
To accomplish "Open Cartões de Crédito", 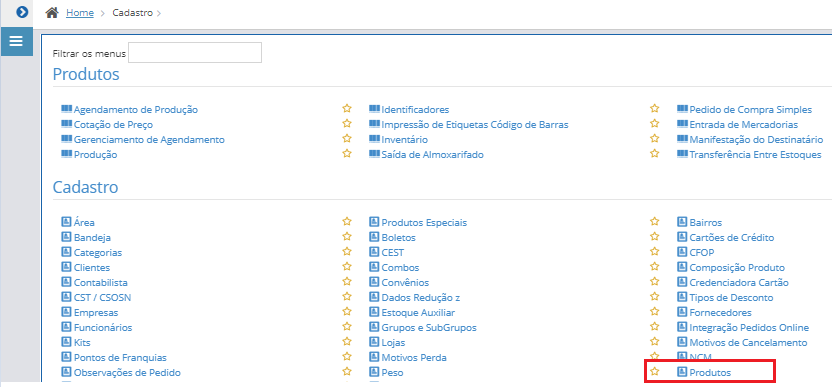I will [x=732, y=237].
